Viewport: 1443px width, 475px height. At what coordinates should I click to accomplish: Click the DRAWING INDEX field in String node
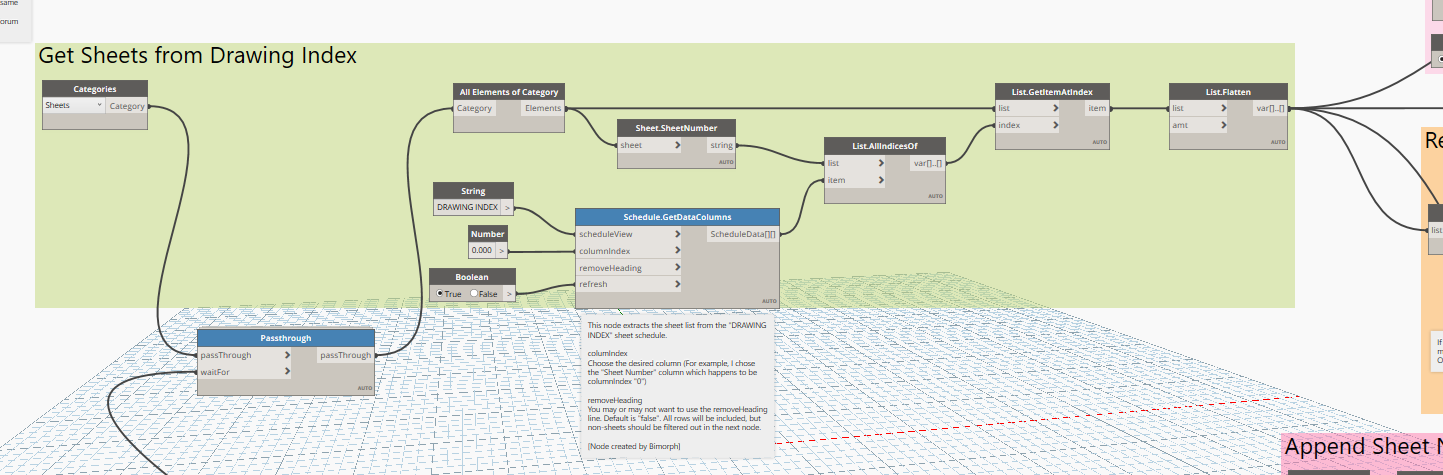click(x=467, y=208)
